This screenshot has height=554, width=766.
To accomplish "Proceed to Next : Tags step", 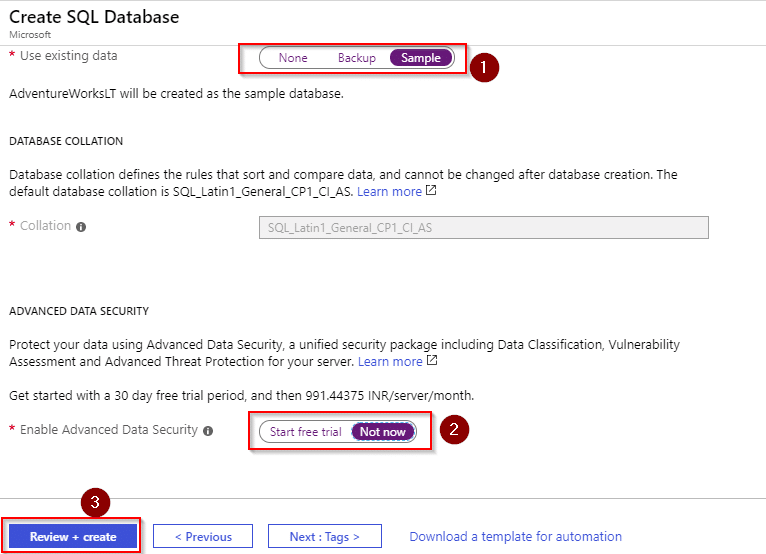I will coord(324,536).
